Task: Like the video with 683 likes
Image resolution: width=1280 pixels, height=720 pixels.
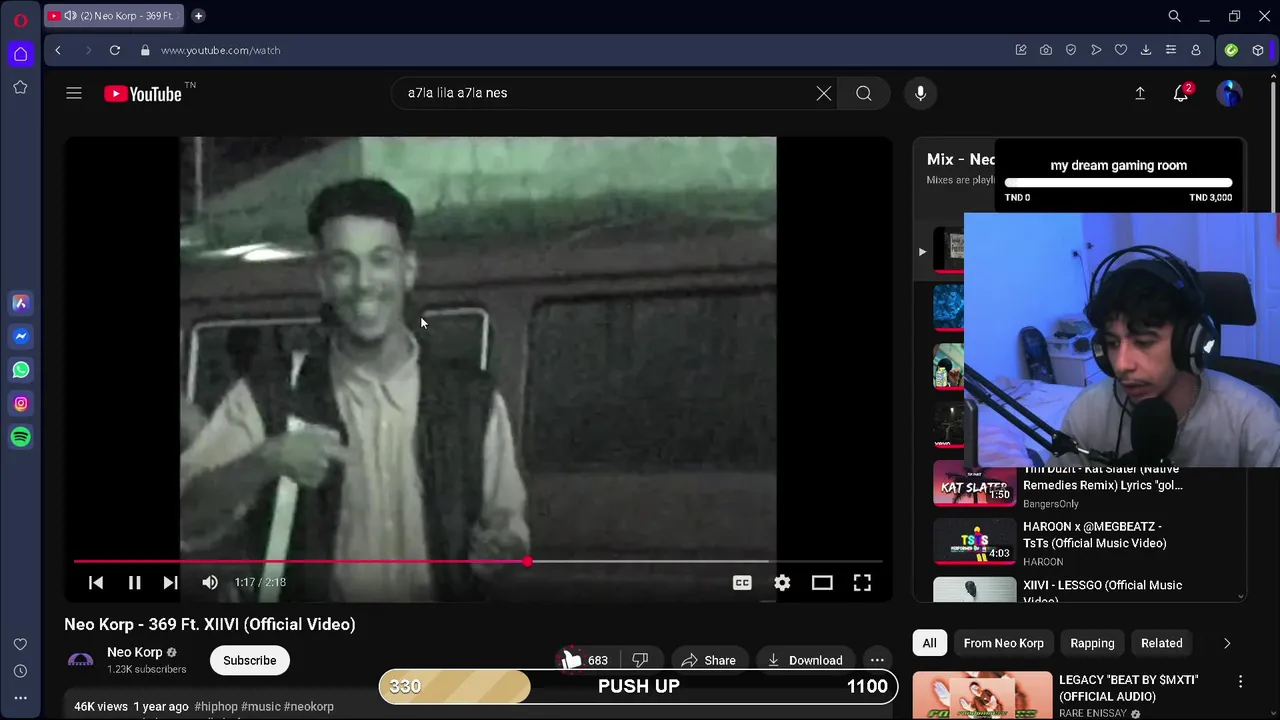Action: click(586, 660)
